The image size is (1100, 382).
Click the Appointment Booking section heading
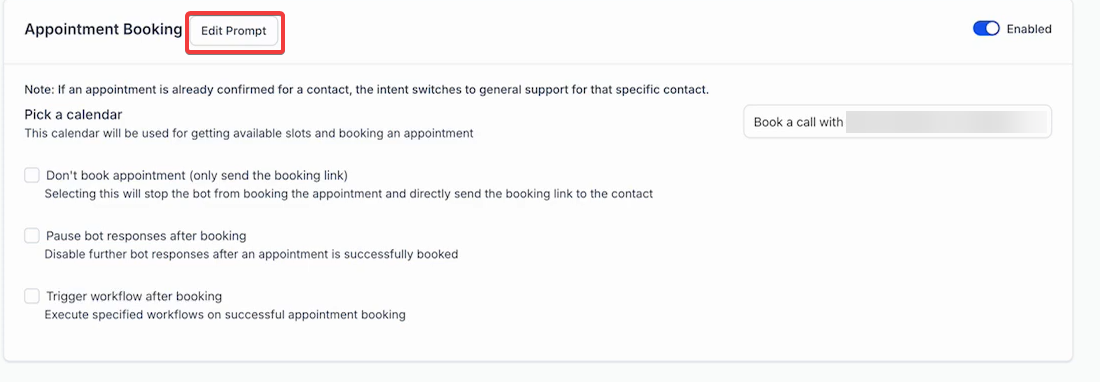pyautogui.click(x=103, y=29)
